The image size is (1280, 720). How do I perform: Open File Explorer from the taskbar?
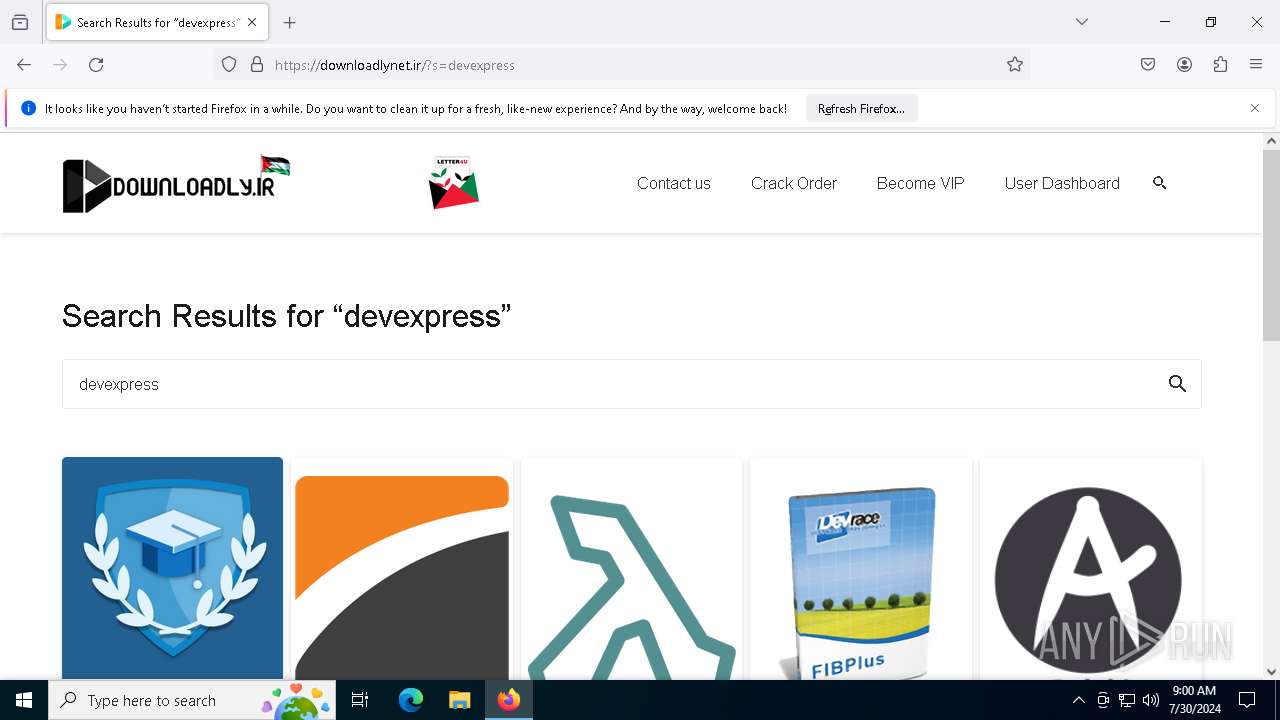click(x=459, y=700)
